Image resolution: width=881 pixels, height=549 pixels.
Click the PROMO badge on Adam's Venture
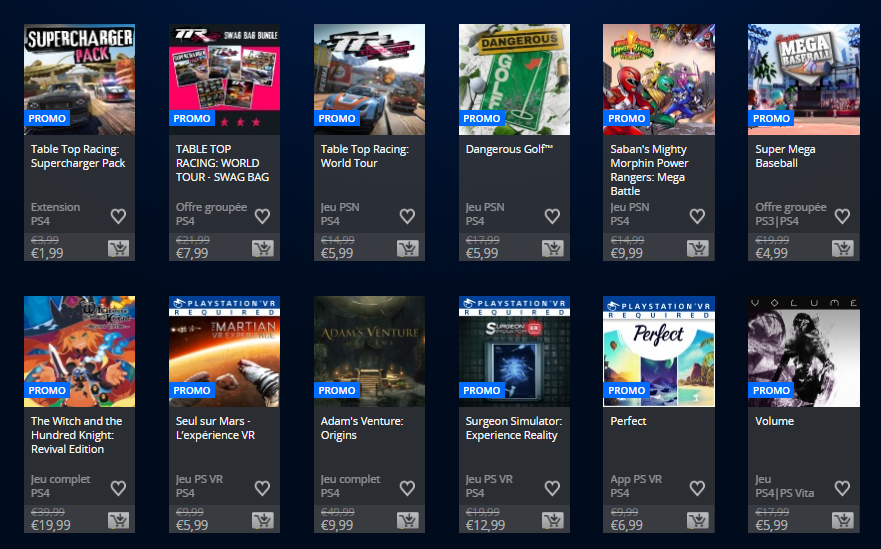click(x=337, y=390)
